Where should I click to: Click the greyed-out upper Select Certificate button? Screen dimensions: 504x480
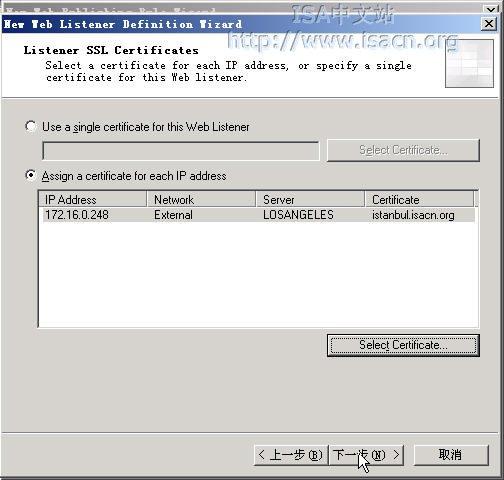(403, 150)
